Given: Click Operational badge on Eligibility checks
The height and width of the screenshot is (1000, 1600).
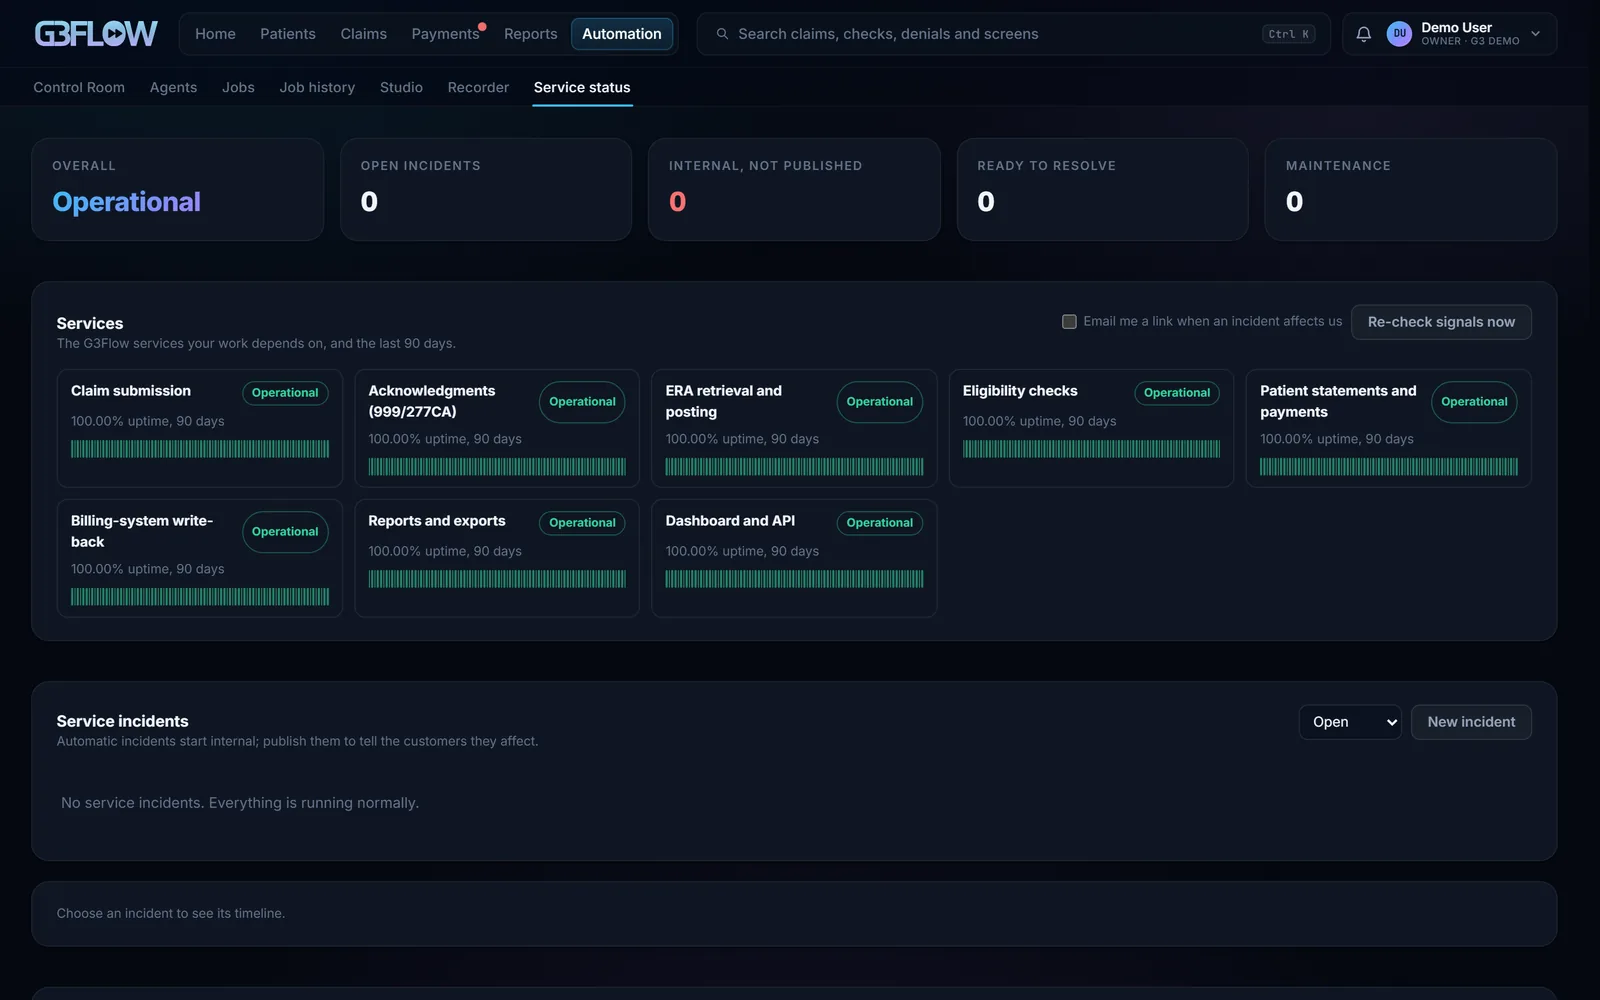Looking at the screenshot, I should pos(1177,393).
